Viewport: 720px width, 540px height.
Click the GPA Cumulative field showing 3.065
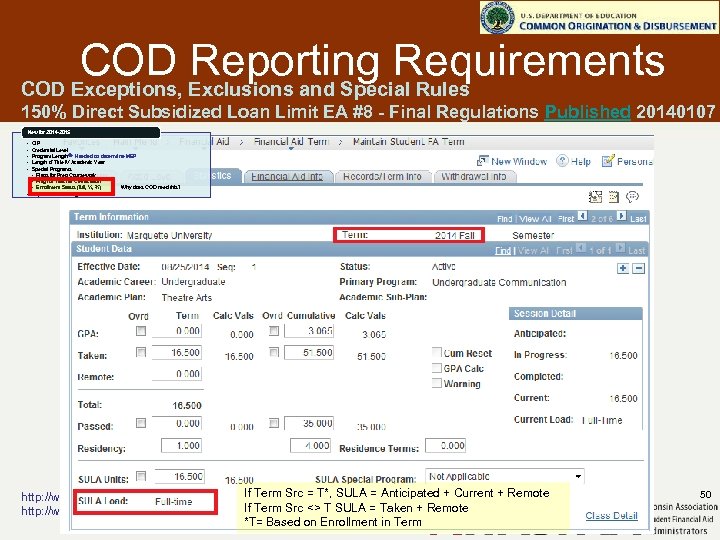coord(309,331)
